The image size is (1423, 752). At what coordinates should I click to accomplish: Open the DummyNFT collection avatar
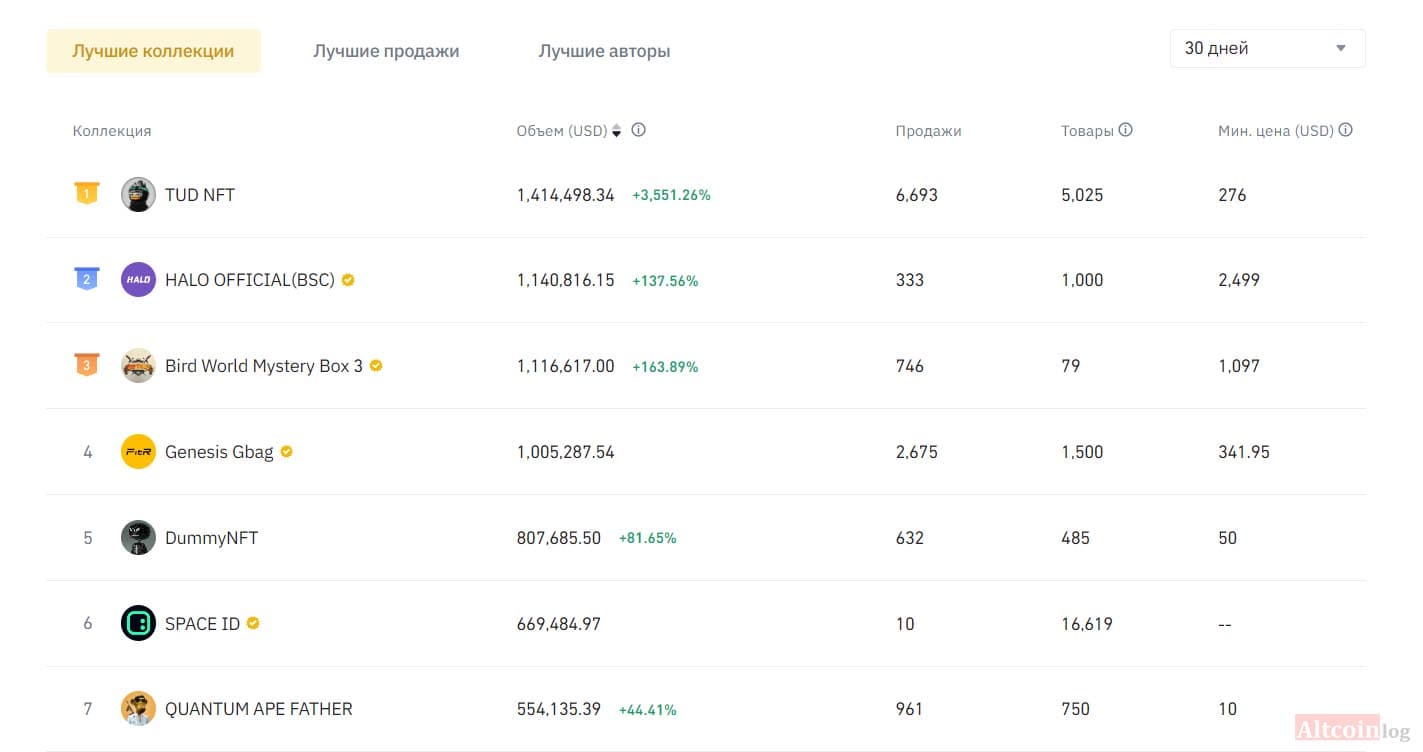coord(138,538)
